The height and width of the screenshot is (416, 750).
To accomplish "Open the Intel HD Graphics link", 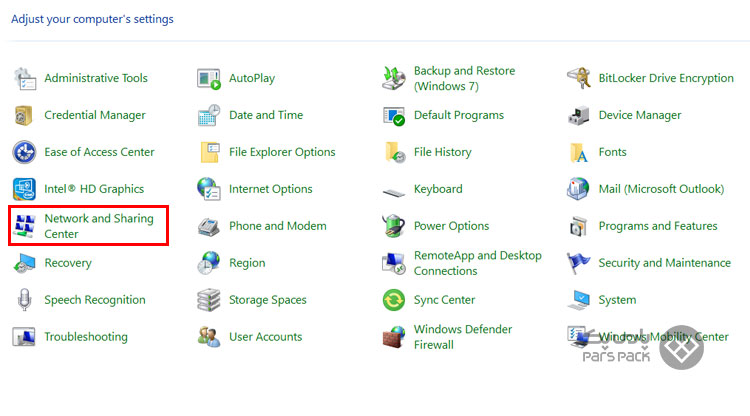I will 94,189.
